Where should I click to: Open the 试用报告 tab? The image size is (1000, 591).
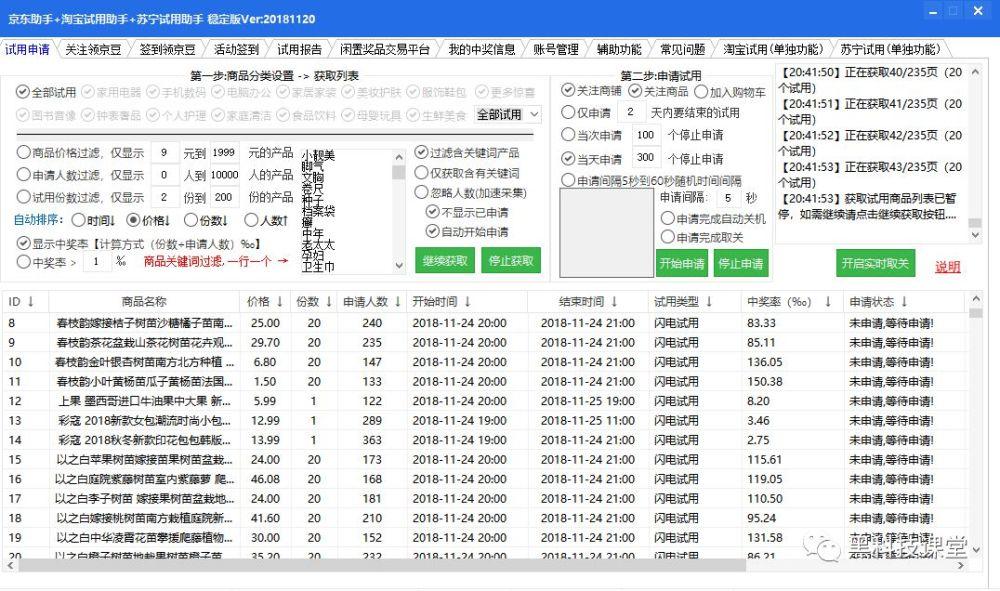coord(299,49)
